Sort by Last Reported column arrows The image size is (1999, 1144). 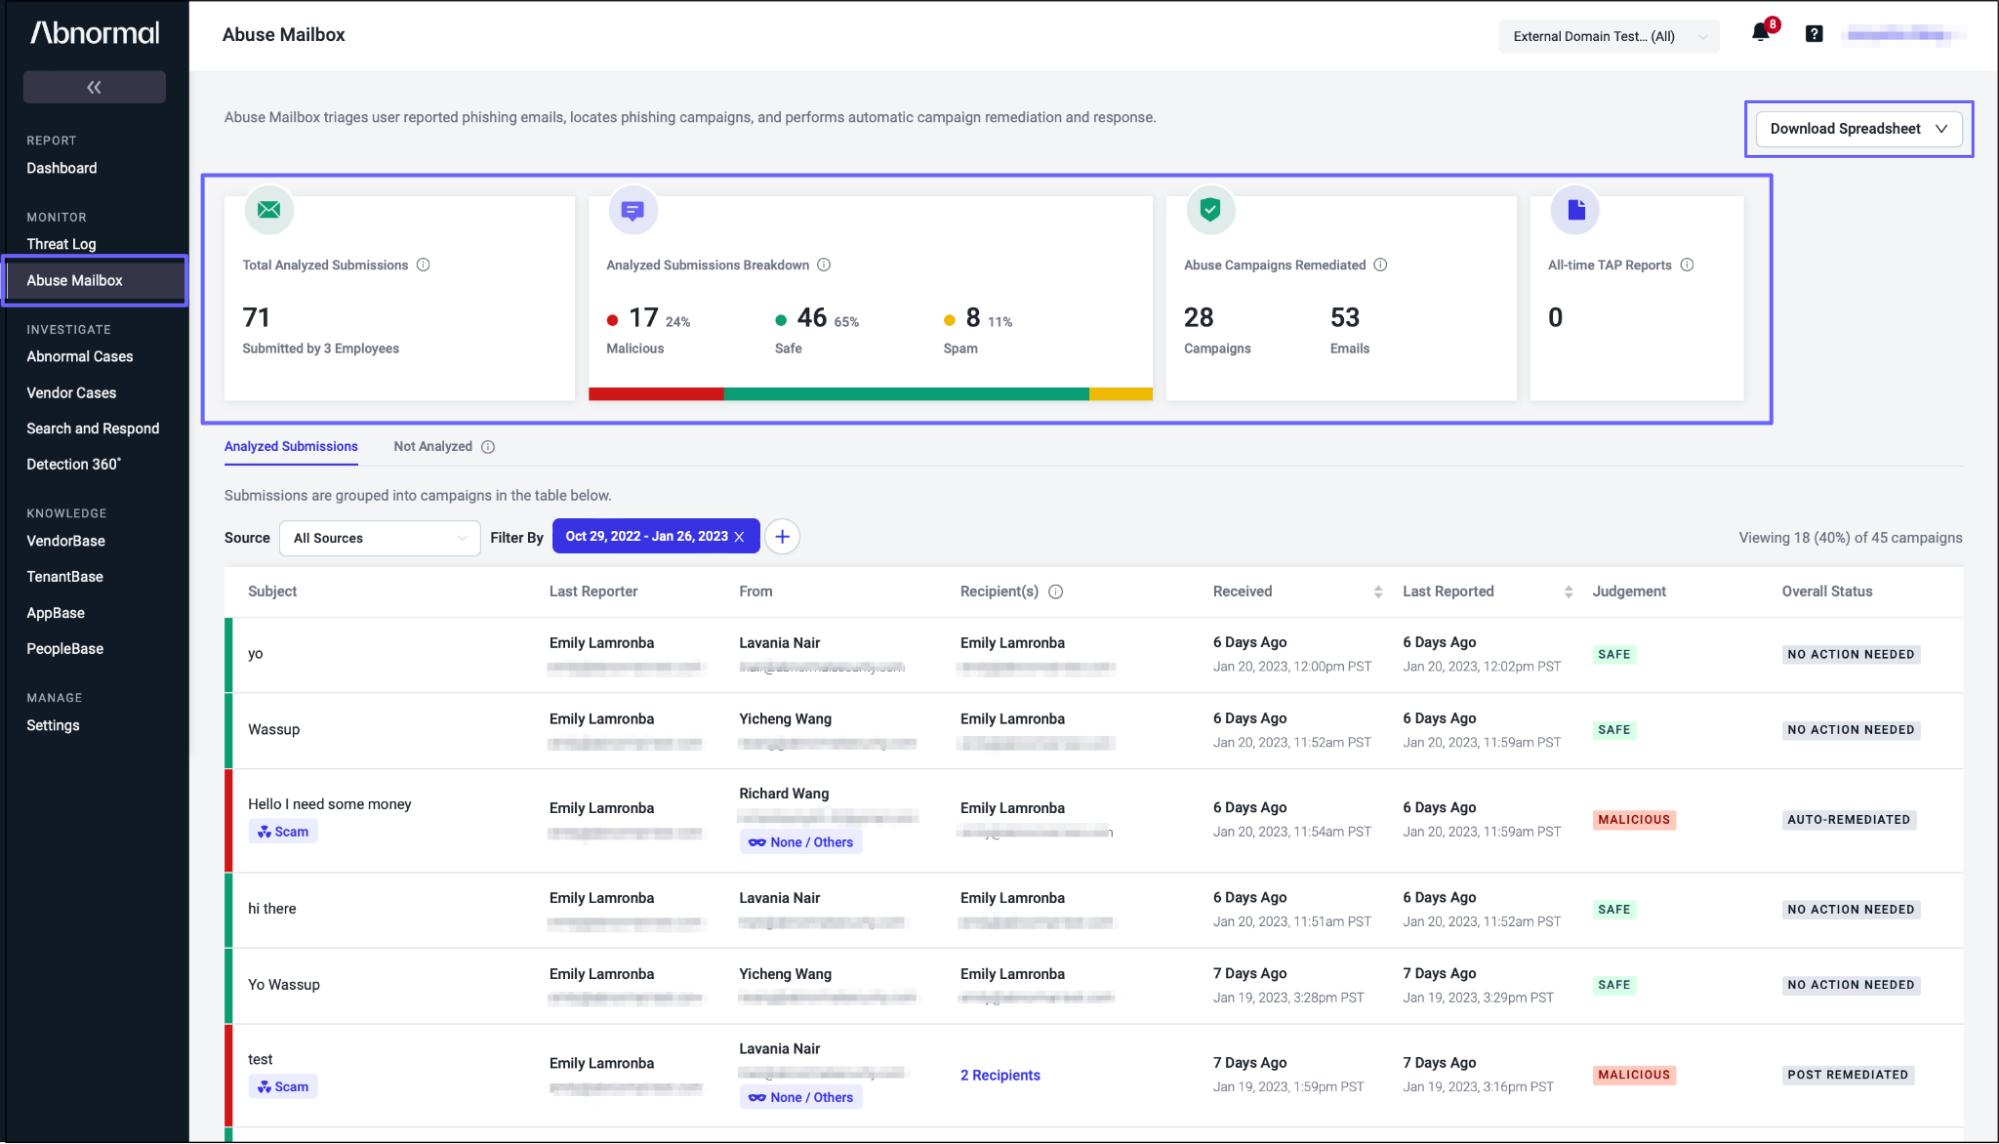coord(1568,592)
